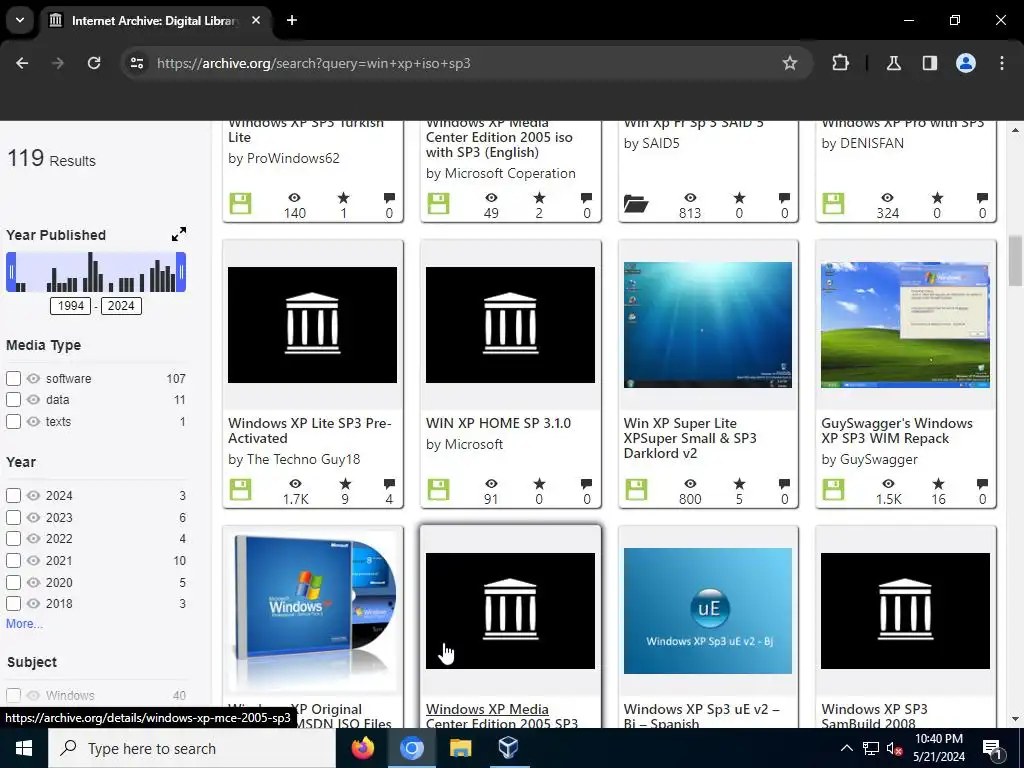Hide software results using eye icon
The height and width of the screenshot is (768, 1024).
33,378
